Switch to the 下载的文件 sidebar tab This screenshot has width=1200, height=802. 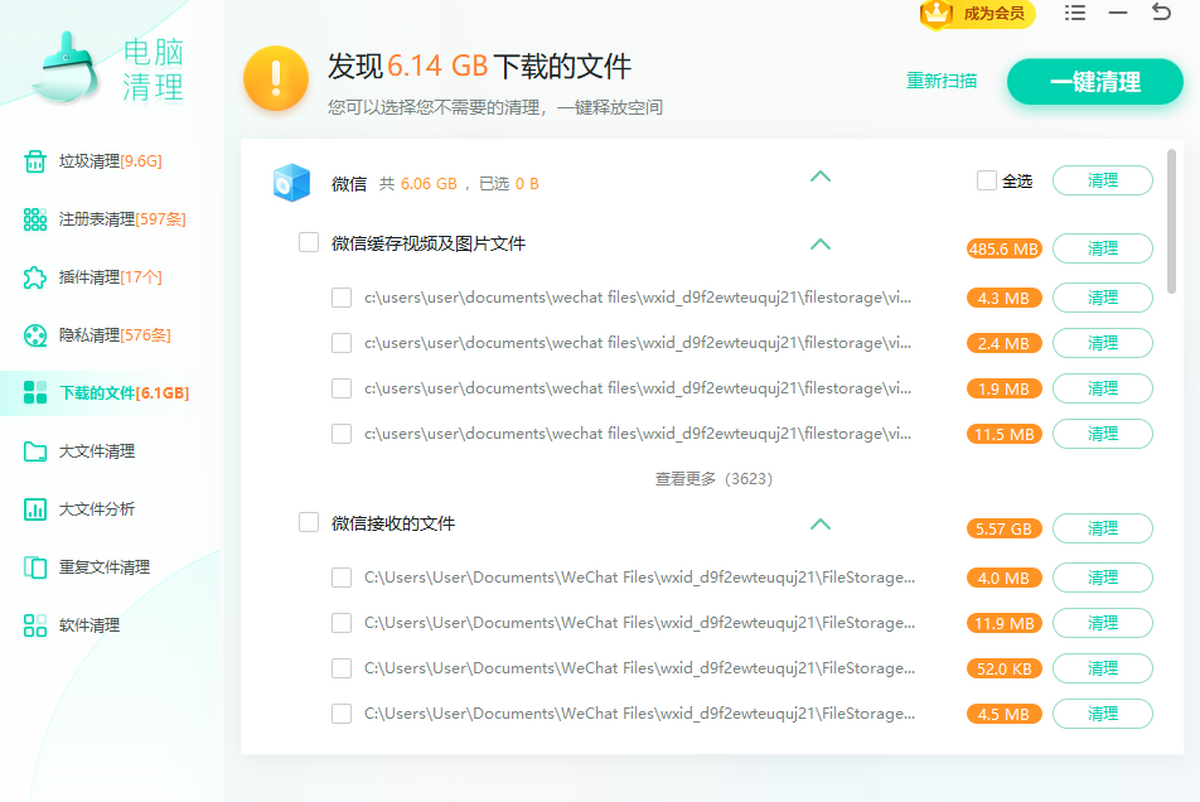(x=108, y=393)
